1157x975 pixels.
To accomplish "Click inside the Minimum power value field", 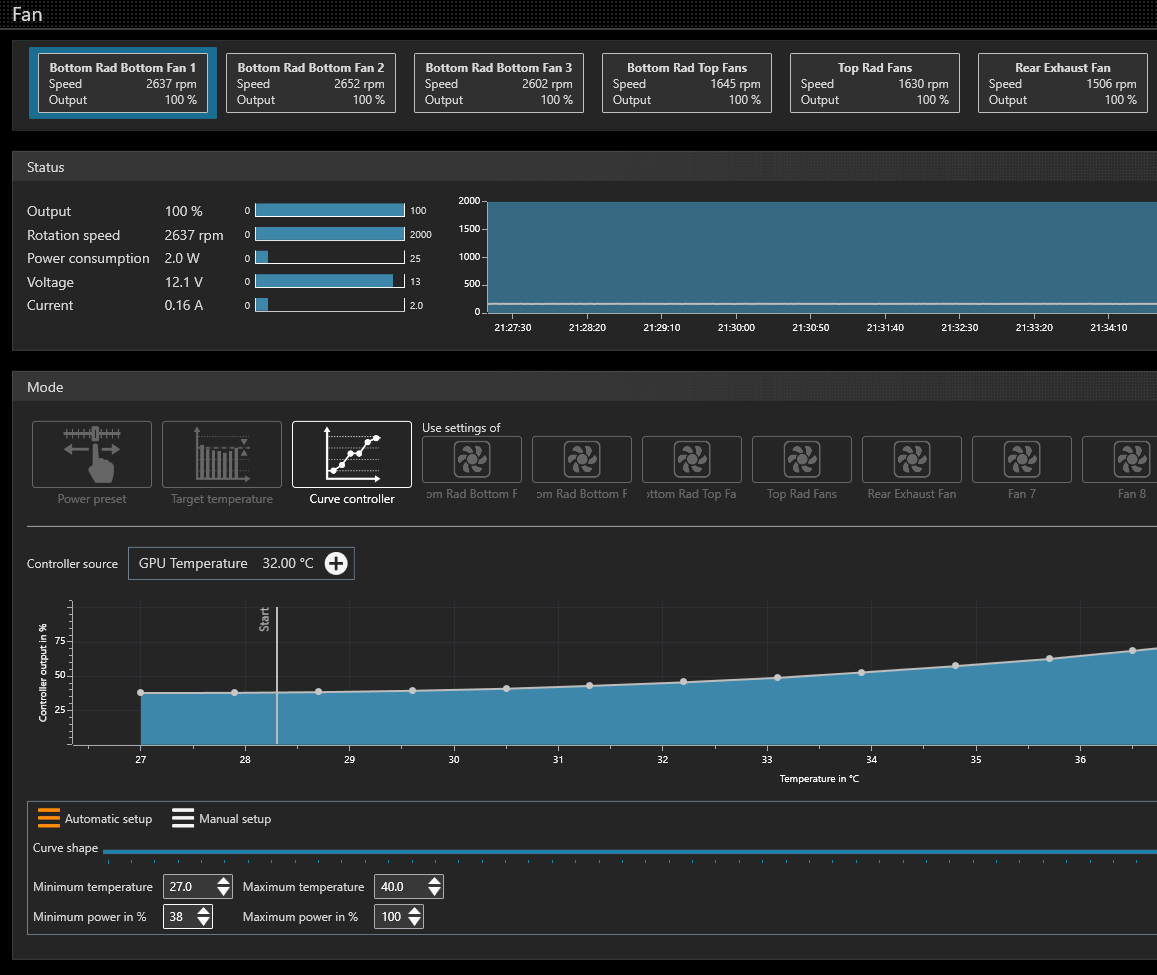I will 178,917.
